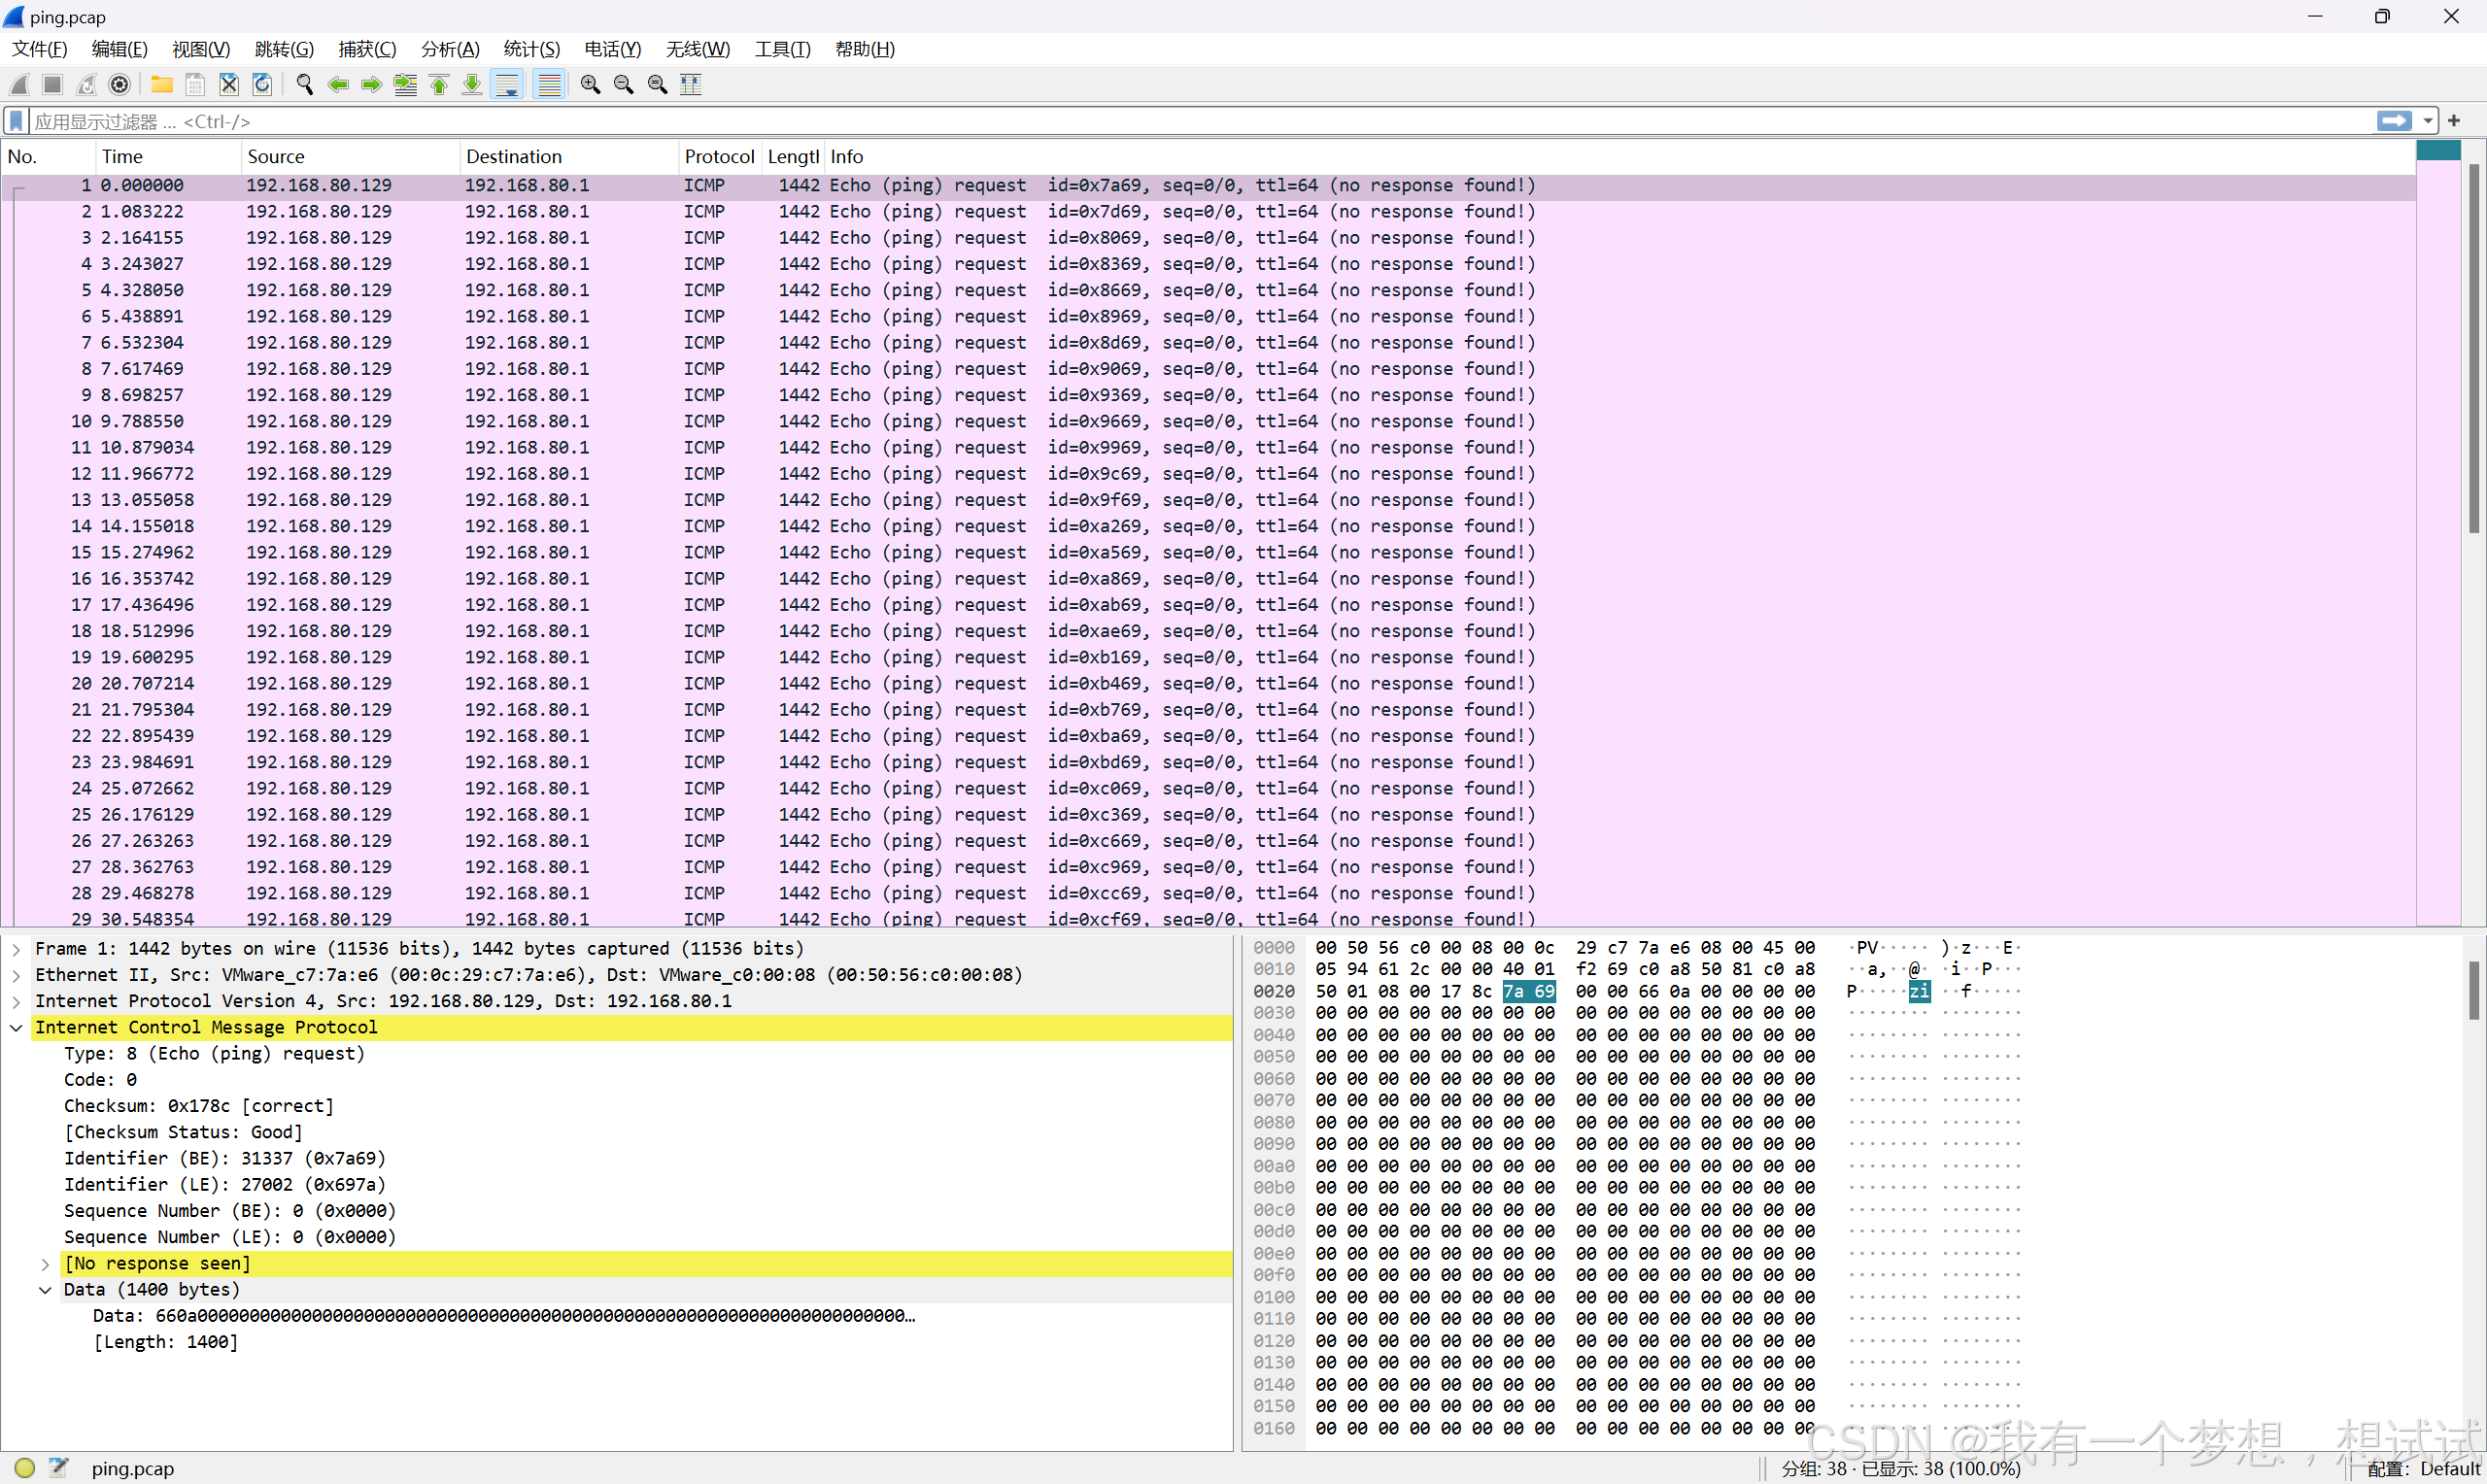Click into the display filter input field
2487x1484 pixels.
(1200, 121)
